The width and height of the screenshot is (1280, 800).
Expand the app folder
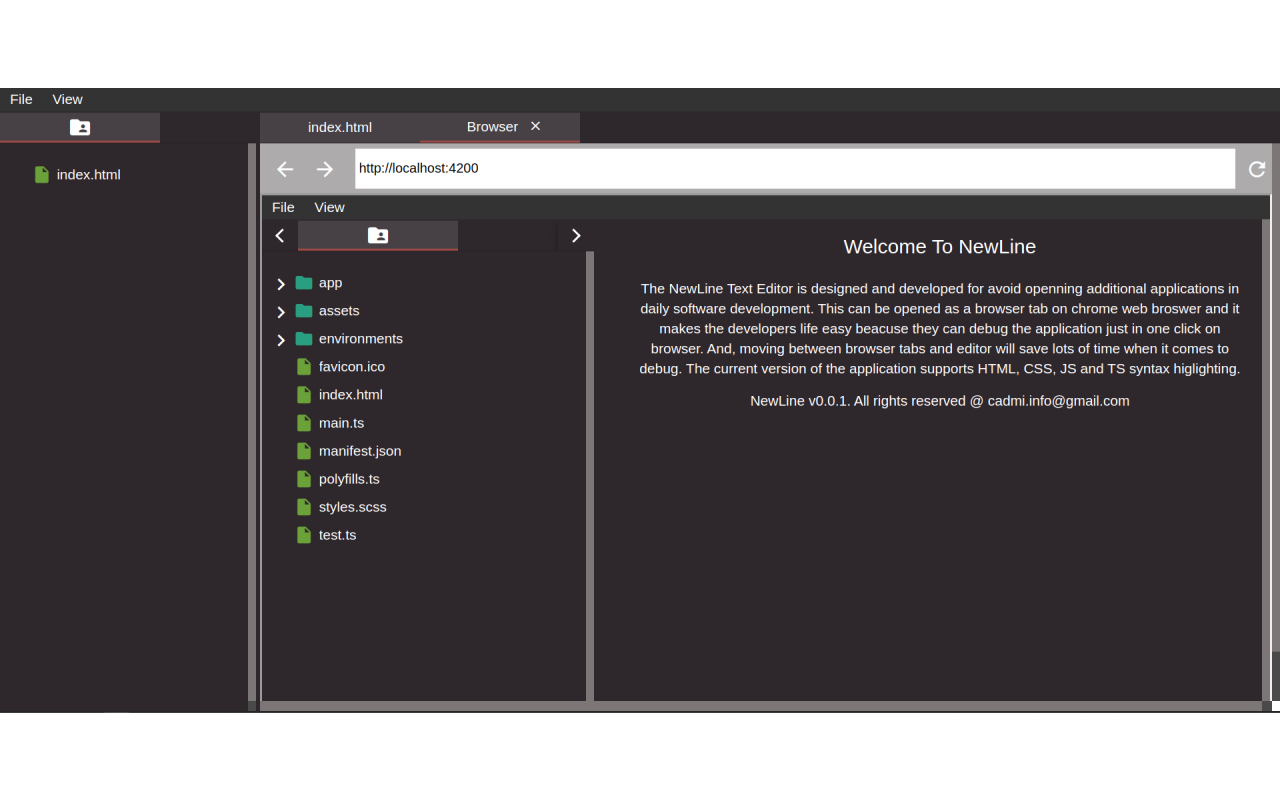281,284
